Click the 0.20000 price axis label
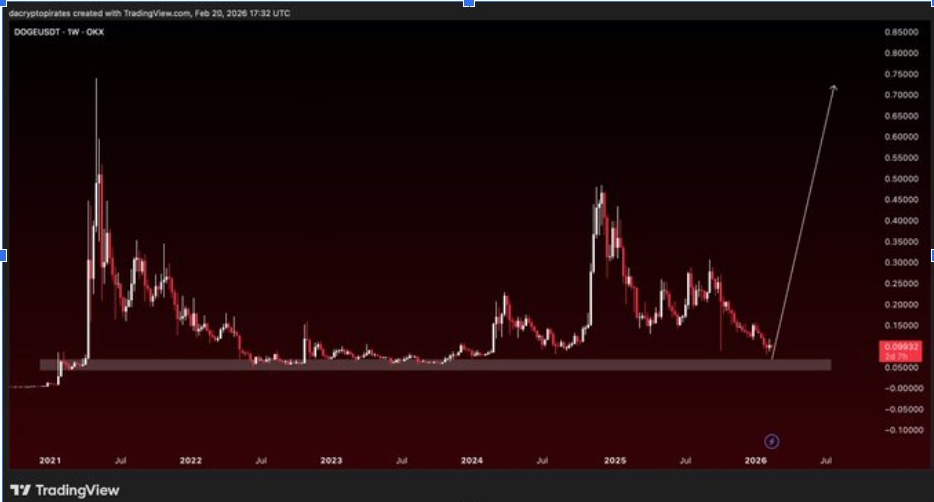 [901, 305]
